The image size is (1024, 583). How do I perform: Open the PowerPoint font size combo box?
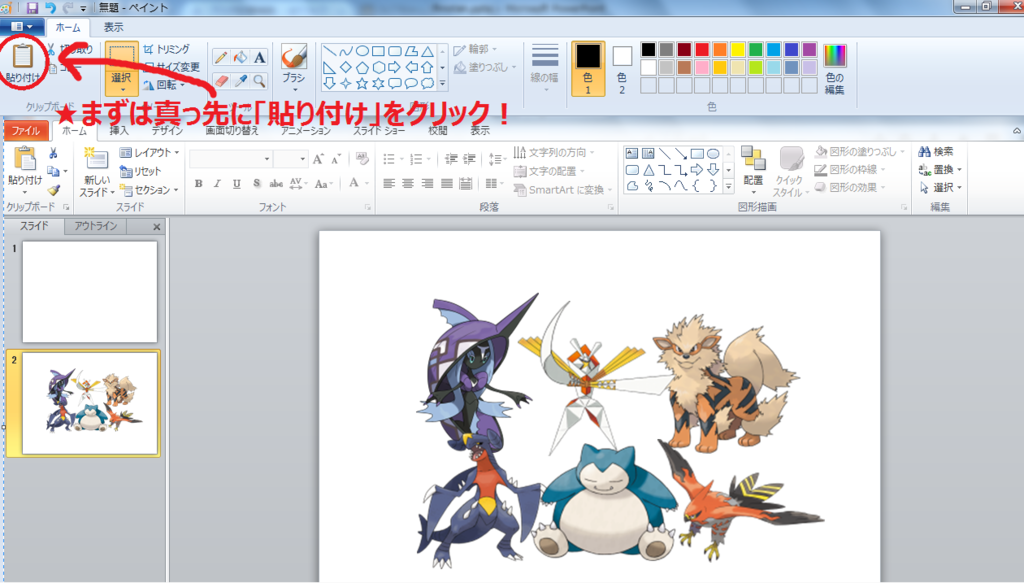click(x=291, y=159)
